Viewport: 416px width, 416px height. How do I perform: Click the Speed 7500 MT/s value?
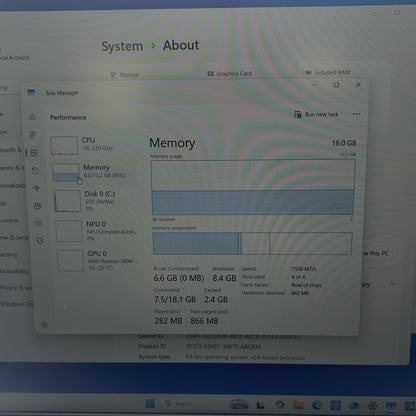(x=304, y=269)
